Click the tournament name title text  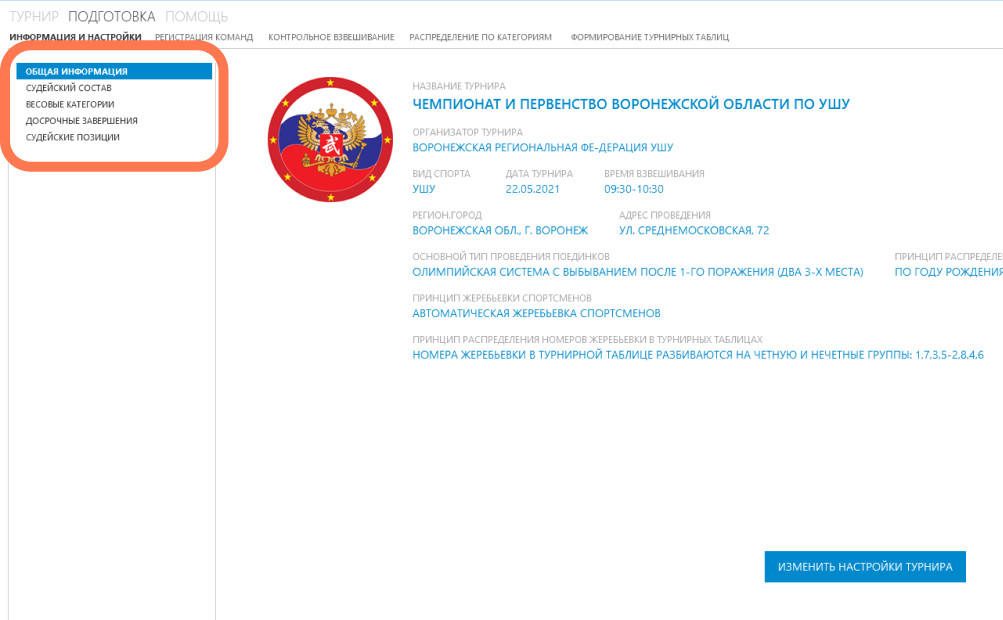point(630,105)
